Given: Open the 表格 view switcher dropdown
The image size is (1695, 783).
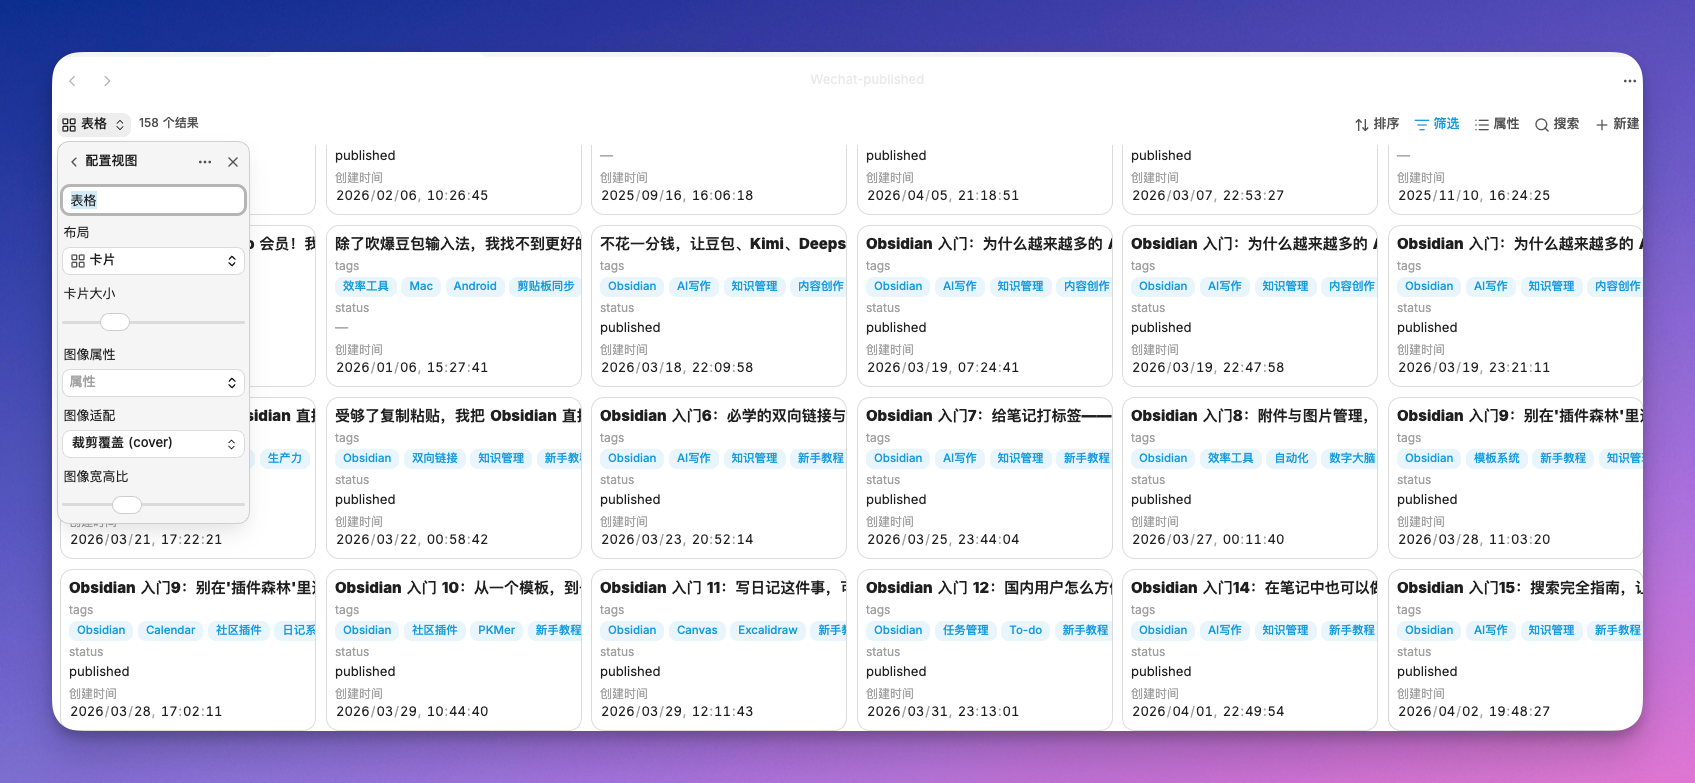Looking at the screenshot, I should pos(94,124).
